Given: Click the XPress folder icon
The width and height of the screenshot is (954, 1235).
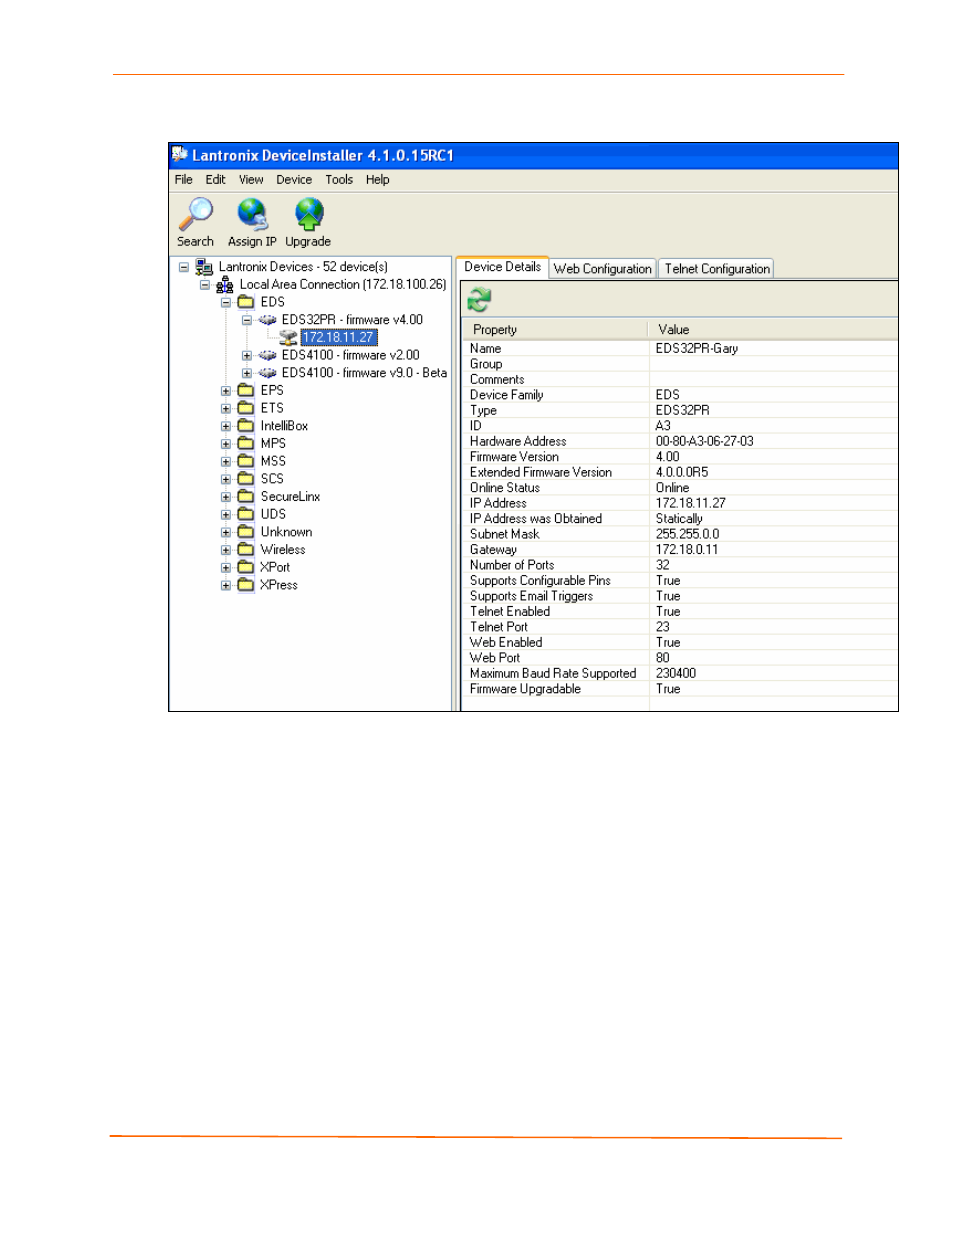Looking at the screenshot, I should pos(246,585).
